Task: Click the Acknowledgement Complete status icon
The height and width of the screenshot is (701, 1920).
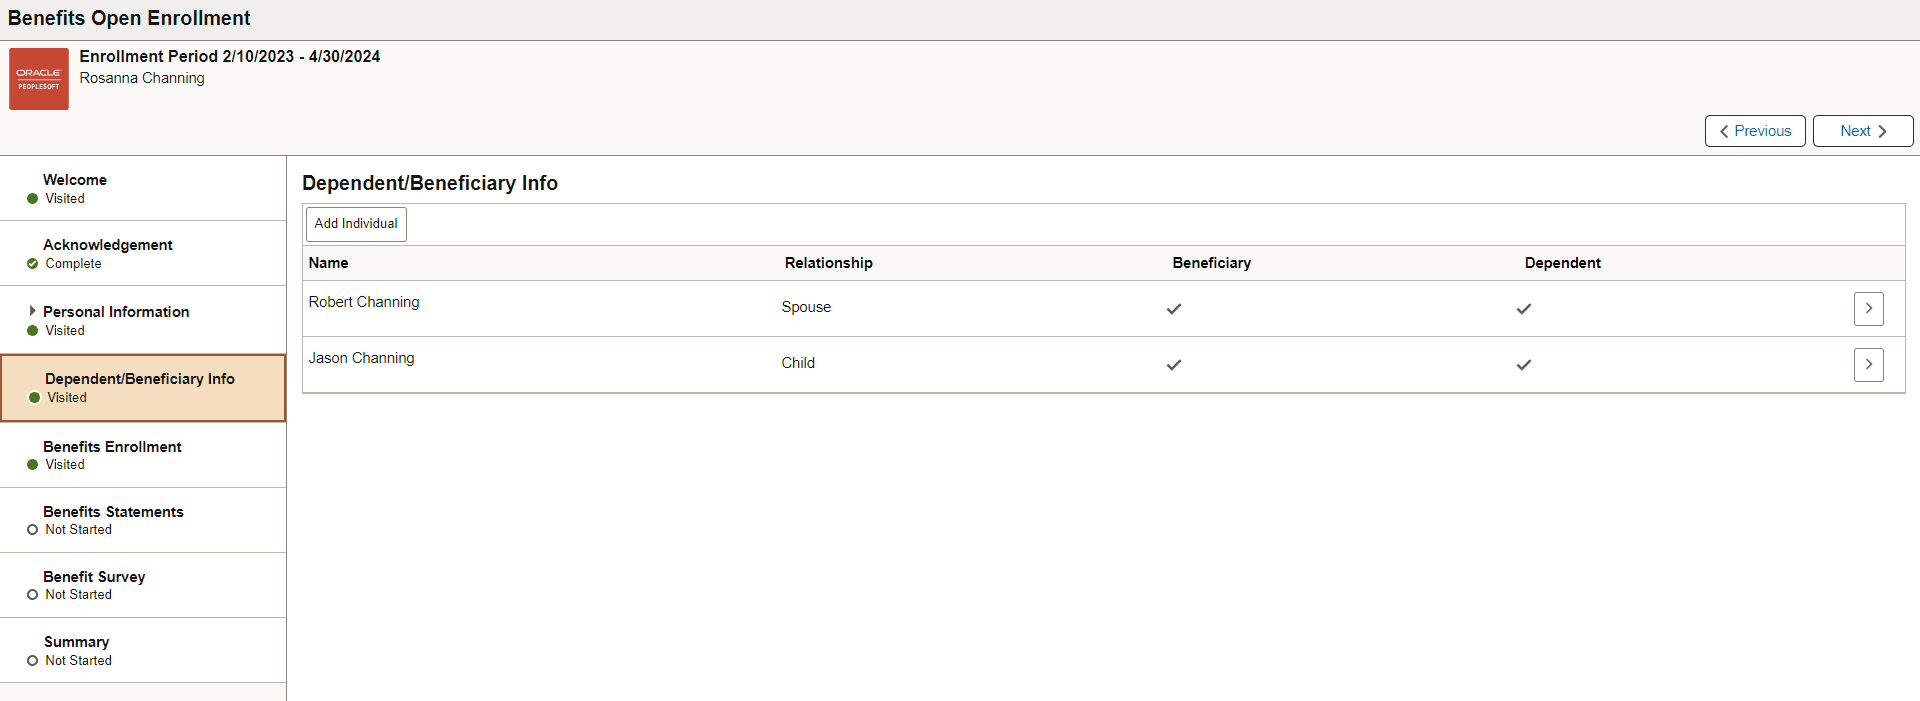Action: click(x=33, y=264)
